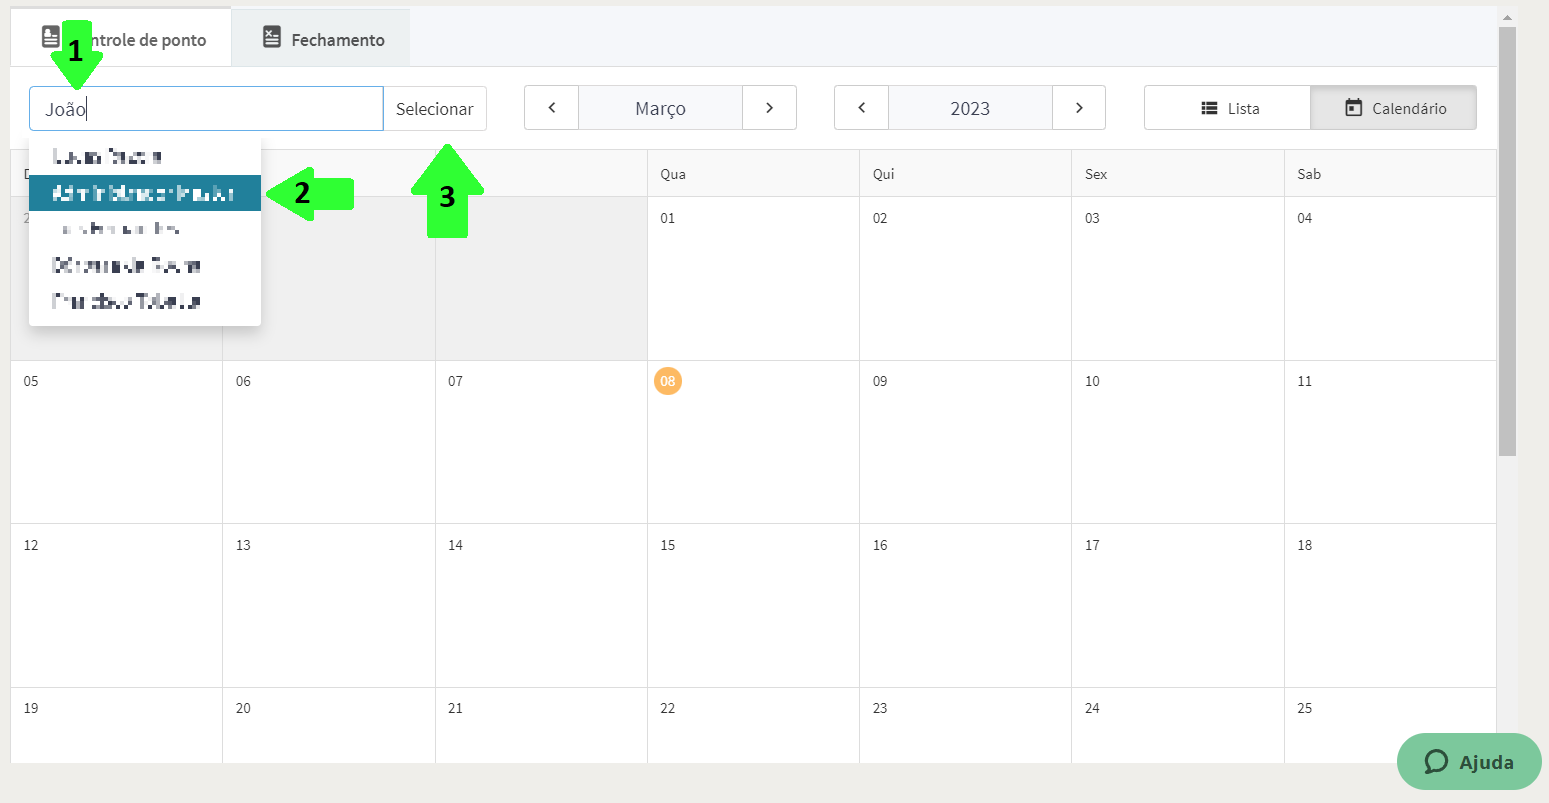Open the Controle de ponto tab
The height and width of the screenshot is (803, 1549).
(121, 38)
